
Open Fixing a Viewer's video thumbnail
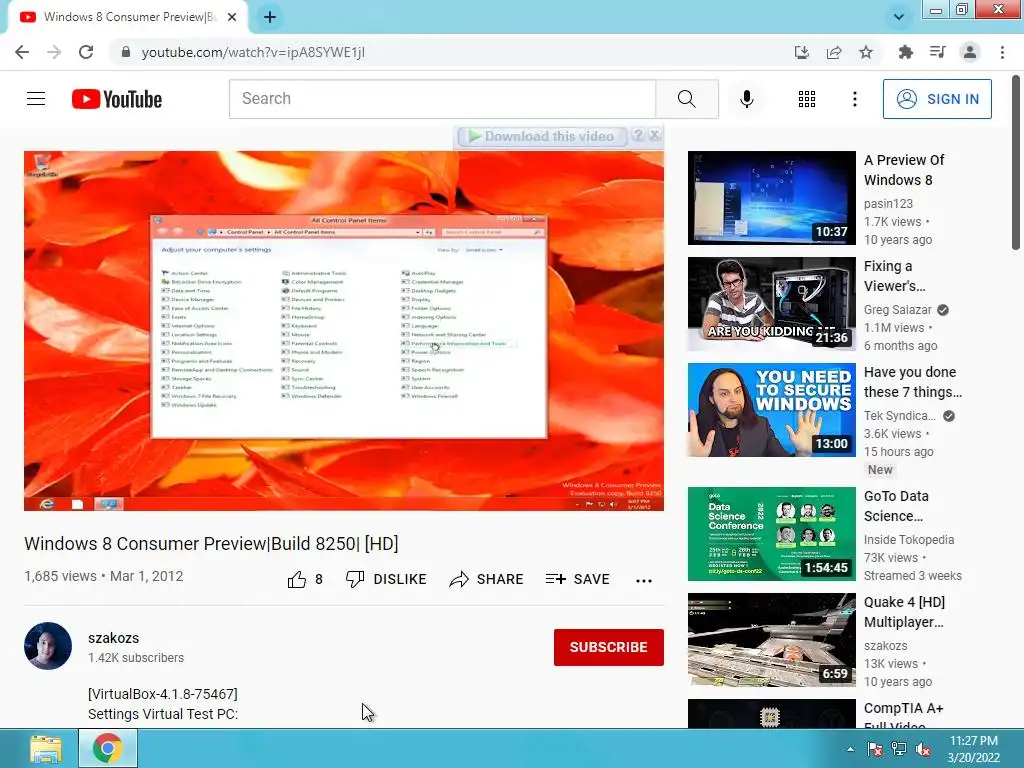[x=771, y=304]
